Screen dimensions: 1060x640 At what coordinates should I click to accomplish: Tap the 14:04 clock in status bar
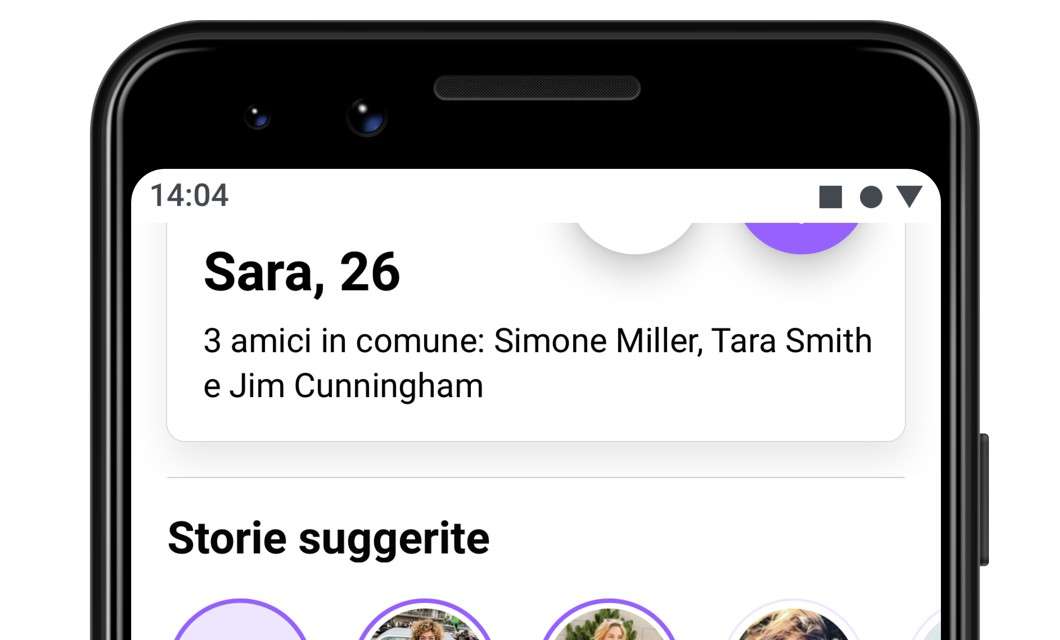(x=189, y=196)
